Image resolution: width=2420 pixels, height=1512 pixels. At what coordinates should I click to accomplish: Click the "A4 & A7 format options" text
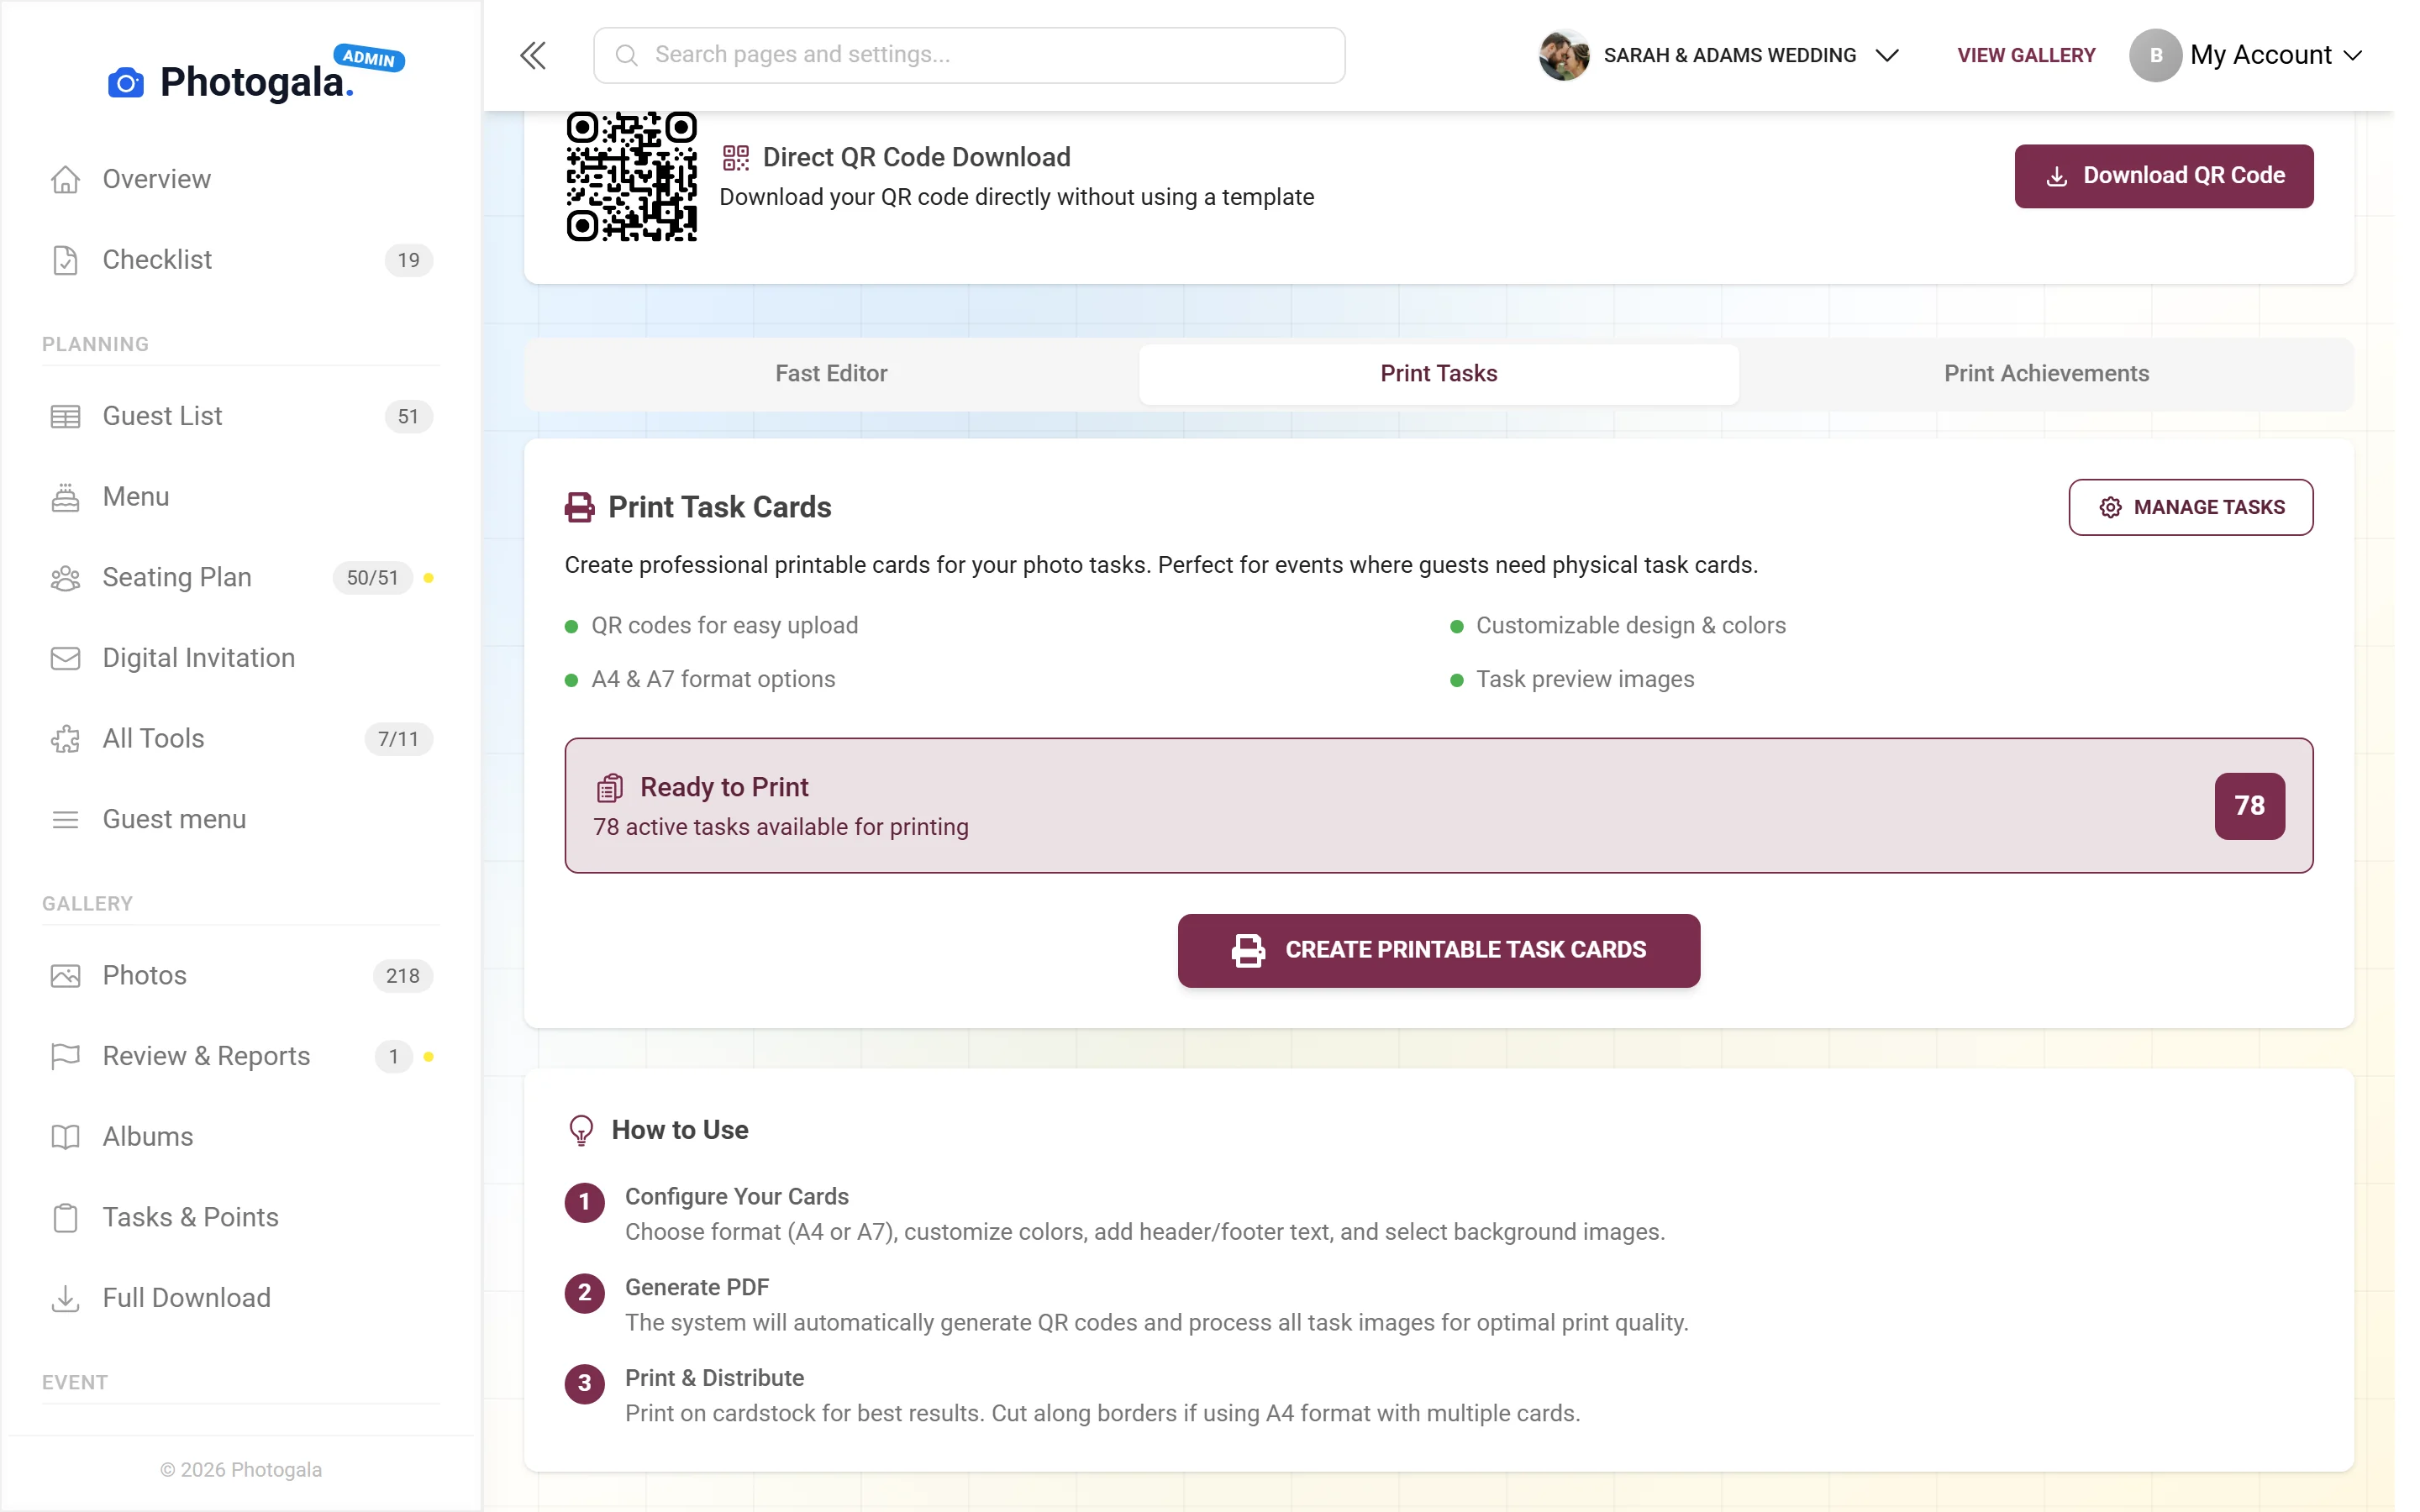[713, 680]
